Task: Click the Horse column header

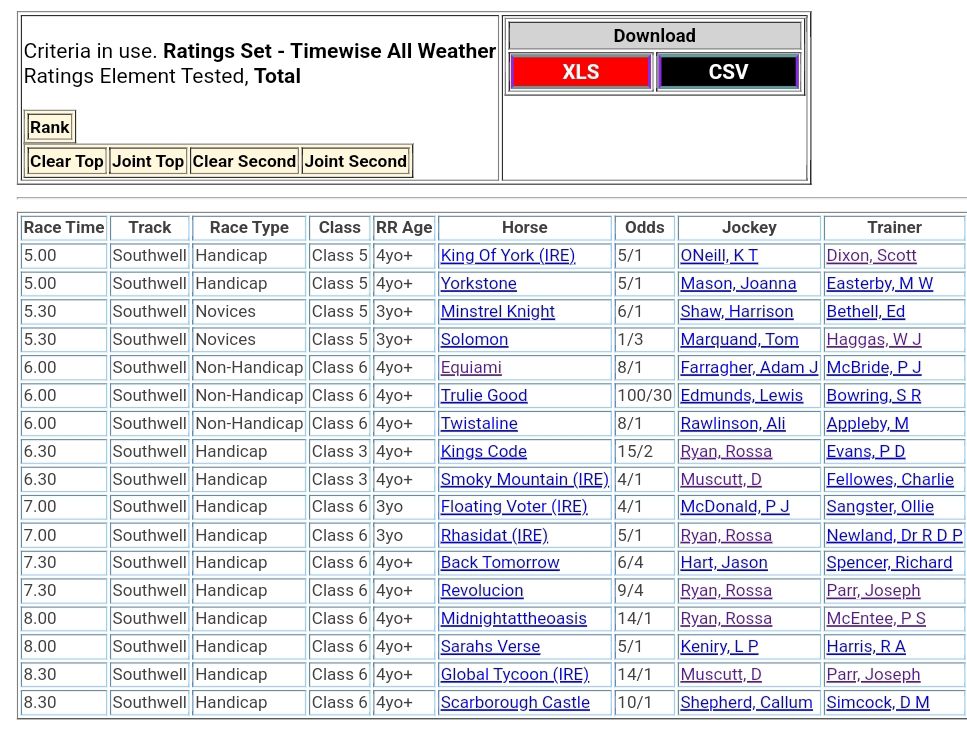Action: point(524,228)
